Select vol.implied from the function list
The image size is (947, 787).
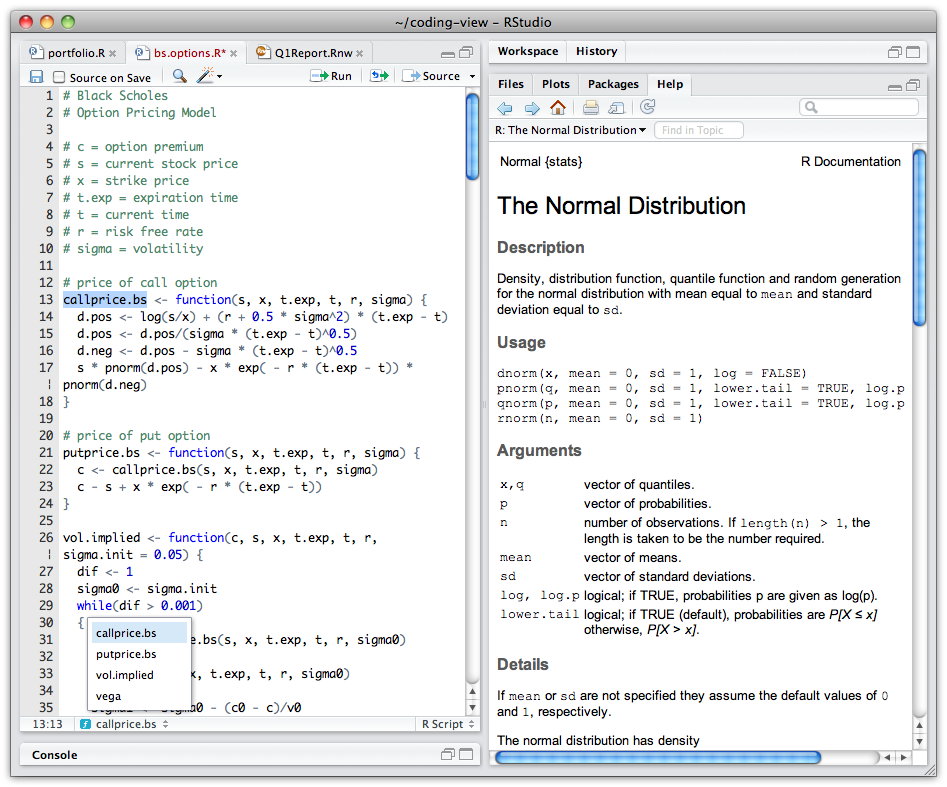pos(125,675)
